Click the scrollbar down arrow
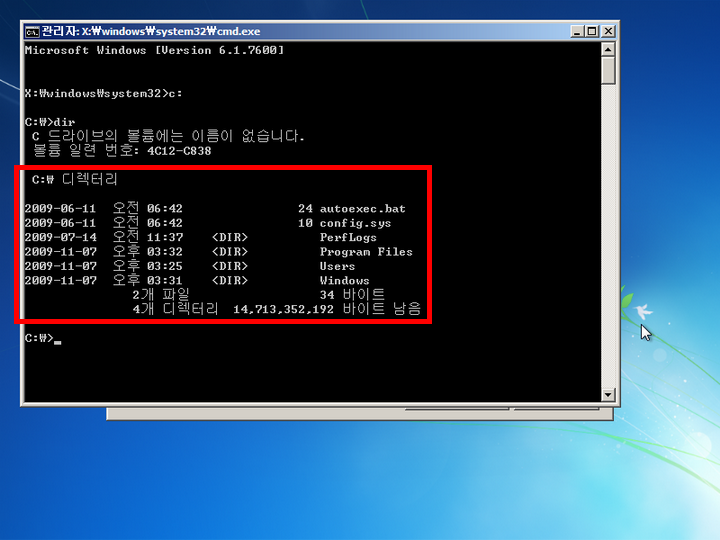Image resolution: width=720 pixels, height=540 pixels. coord(608,394)
